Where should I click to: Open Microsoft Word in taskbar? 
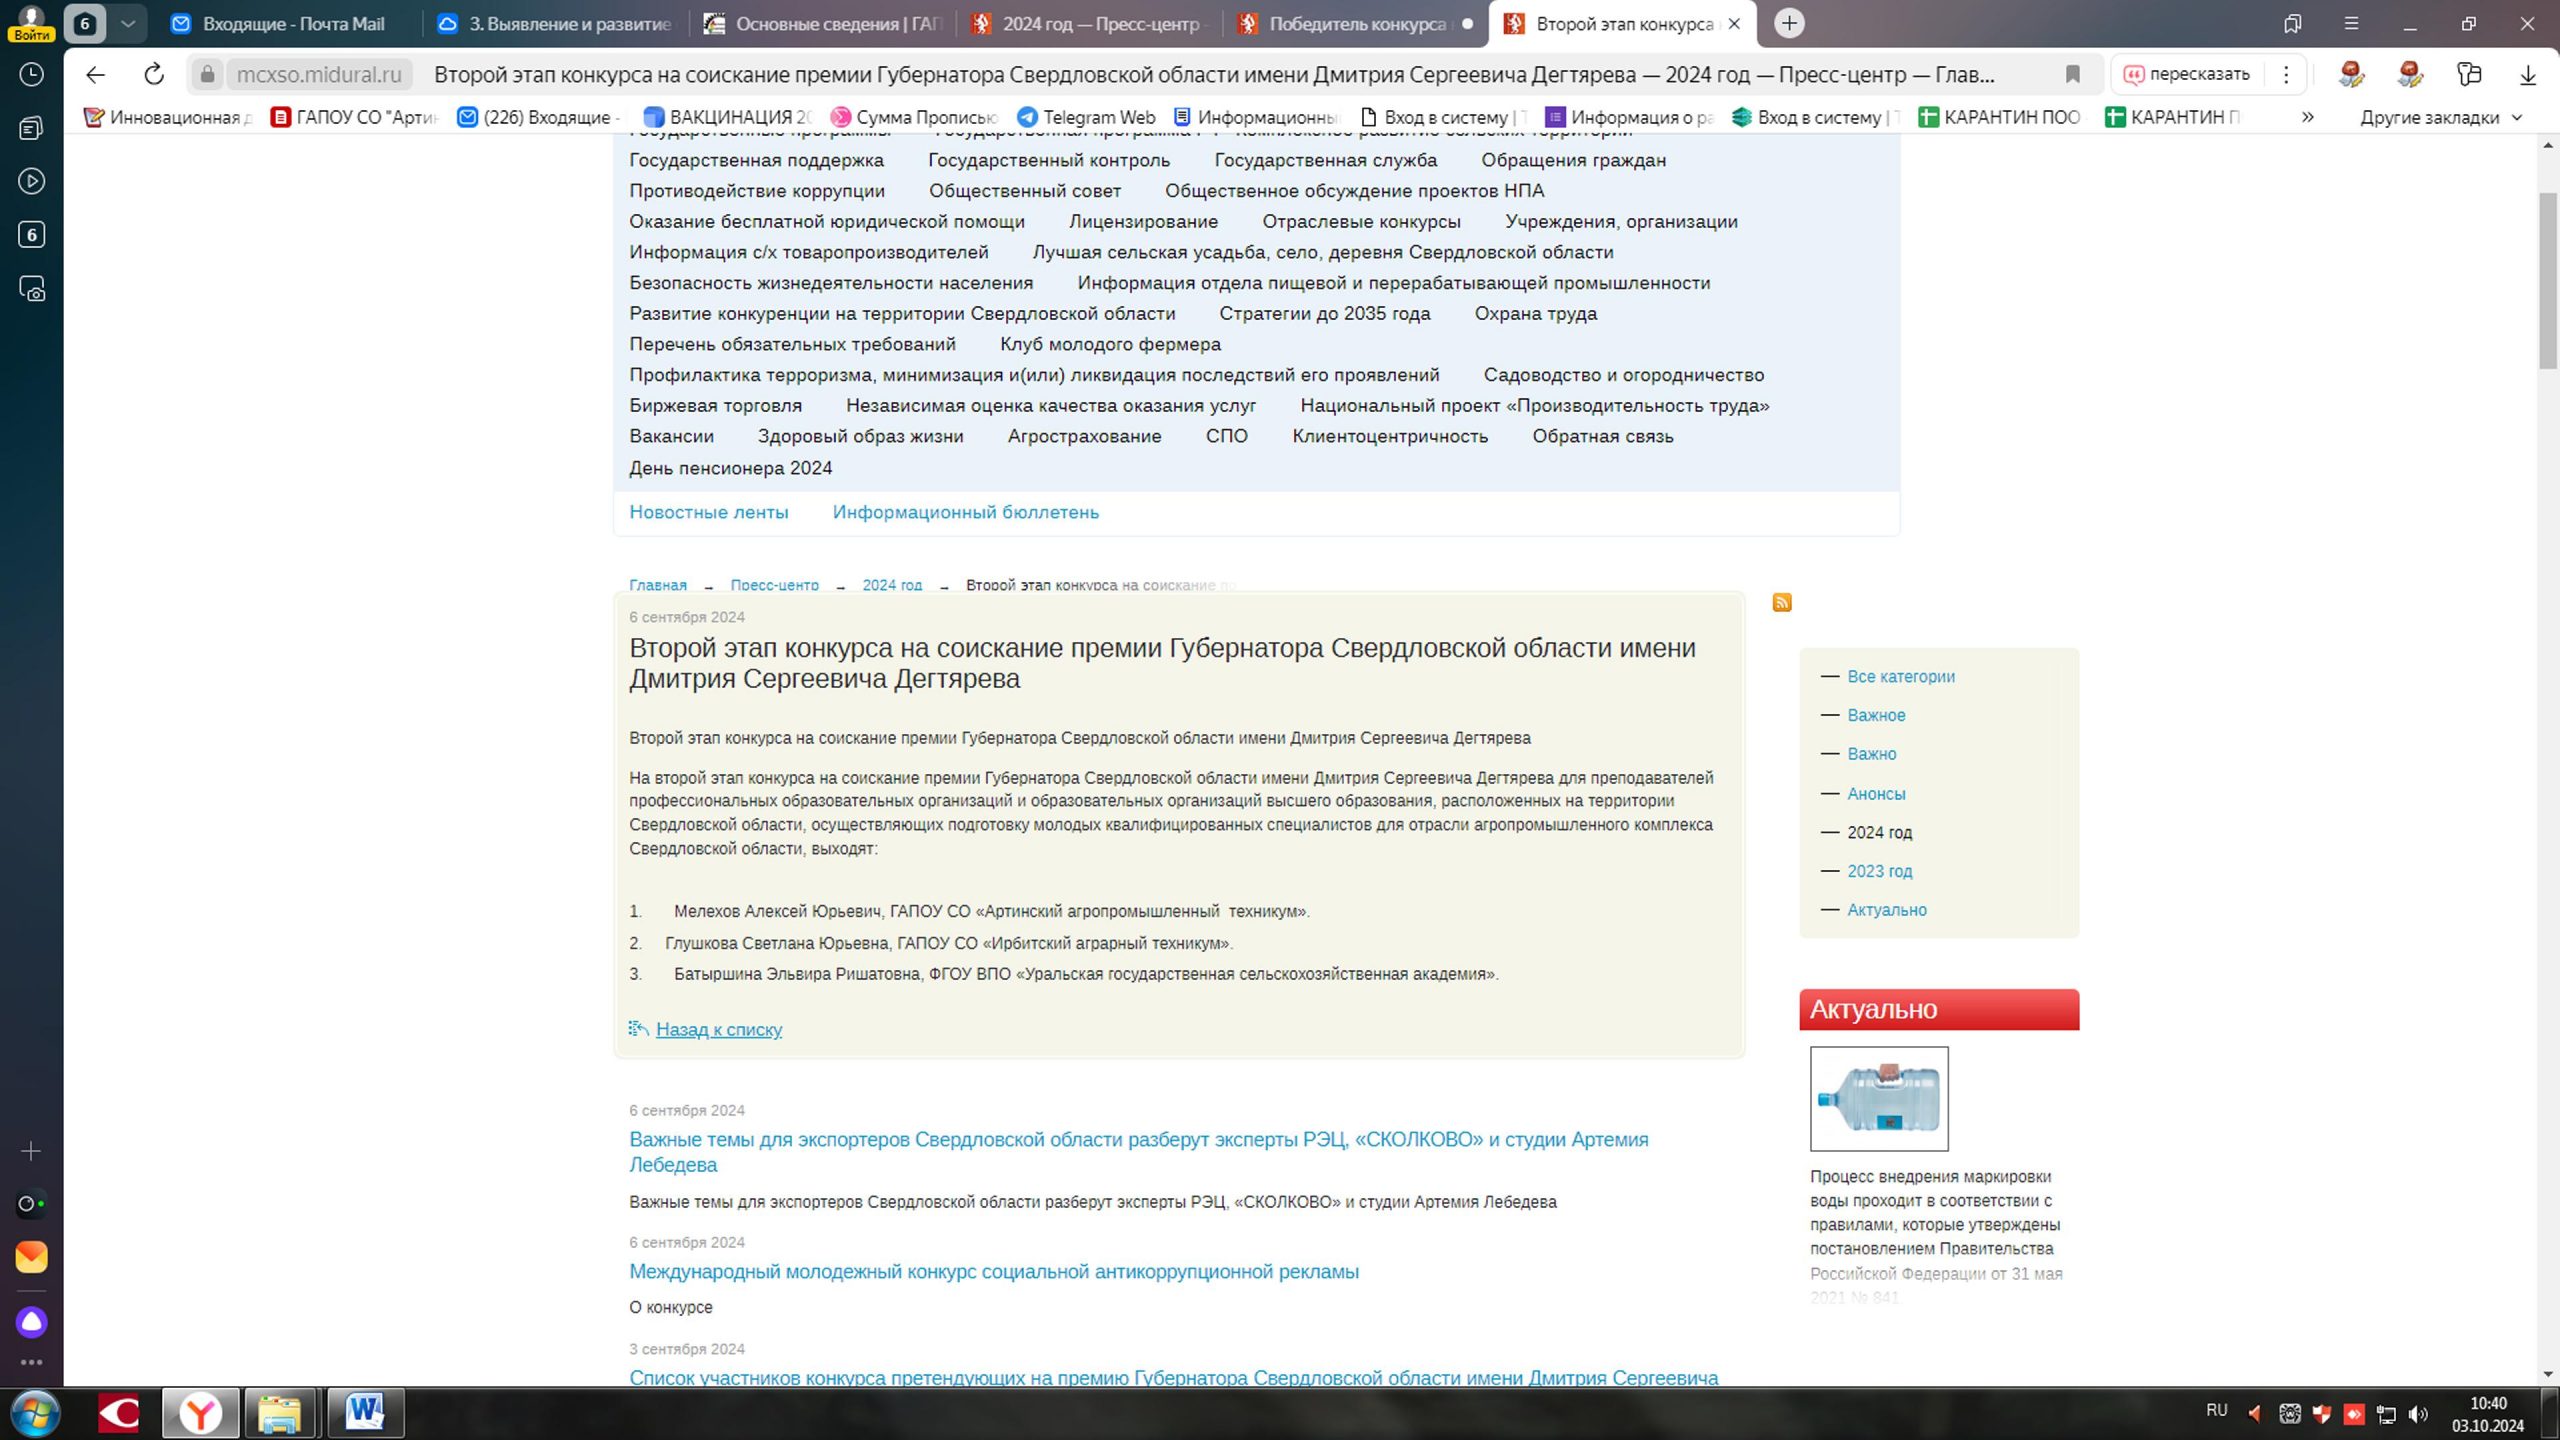click(x=364, y=1413)
